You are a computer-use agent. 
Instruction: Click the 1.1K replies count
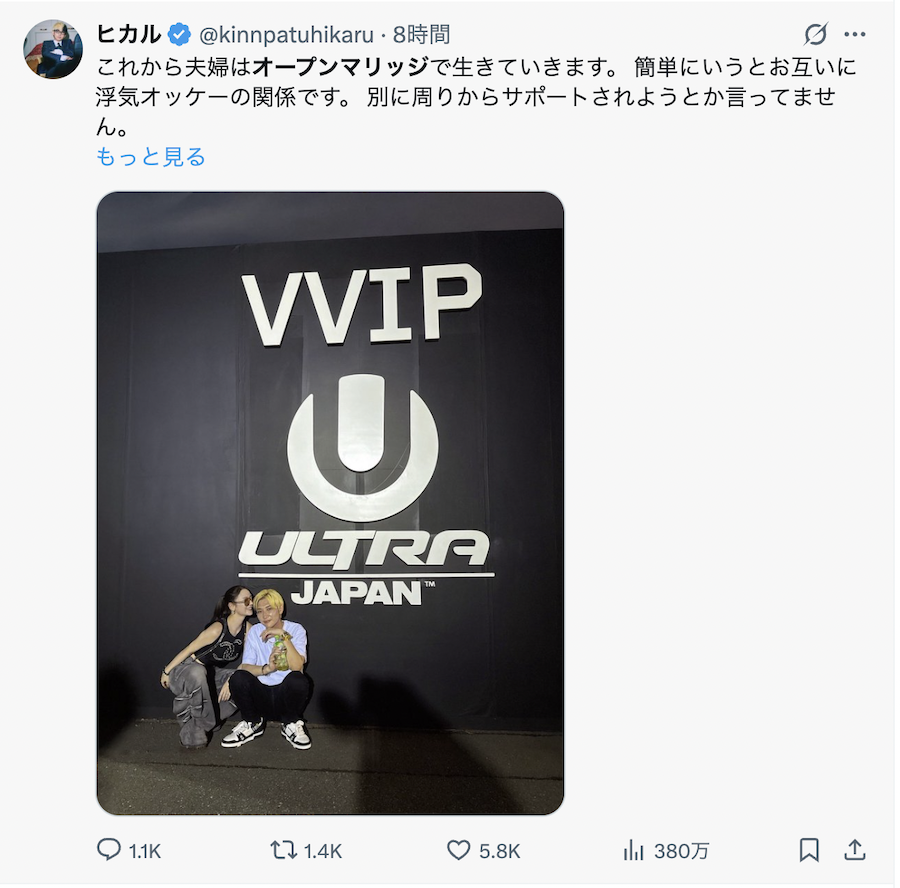[x=145, y=851]
